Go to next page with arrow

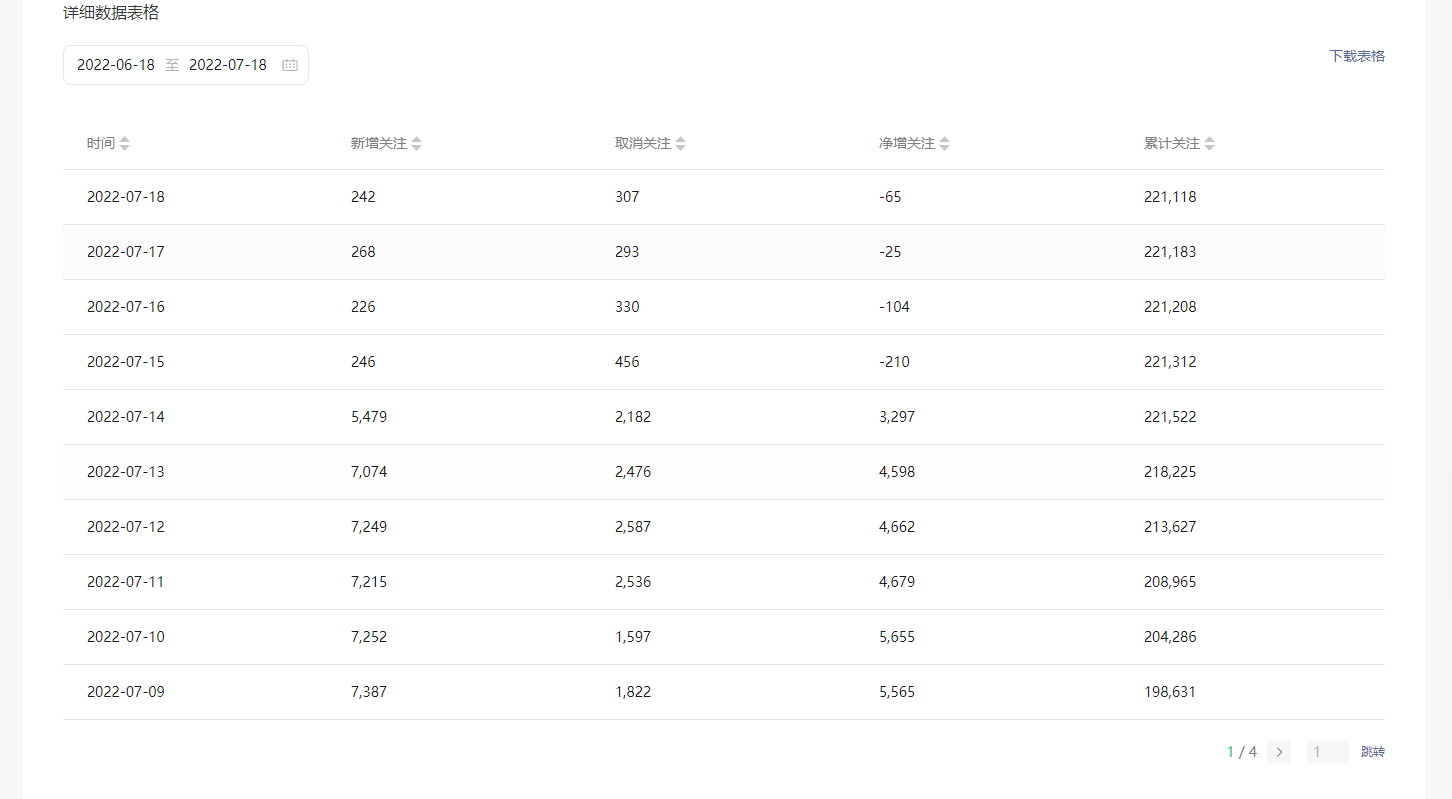[1278, 752]
